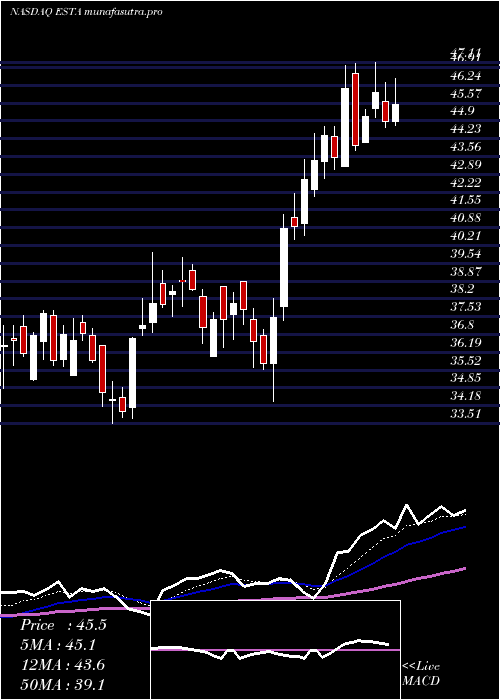Click the 33.51 price axis label
This screenshot has height=700, width=500.
(x=466, y=413)
